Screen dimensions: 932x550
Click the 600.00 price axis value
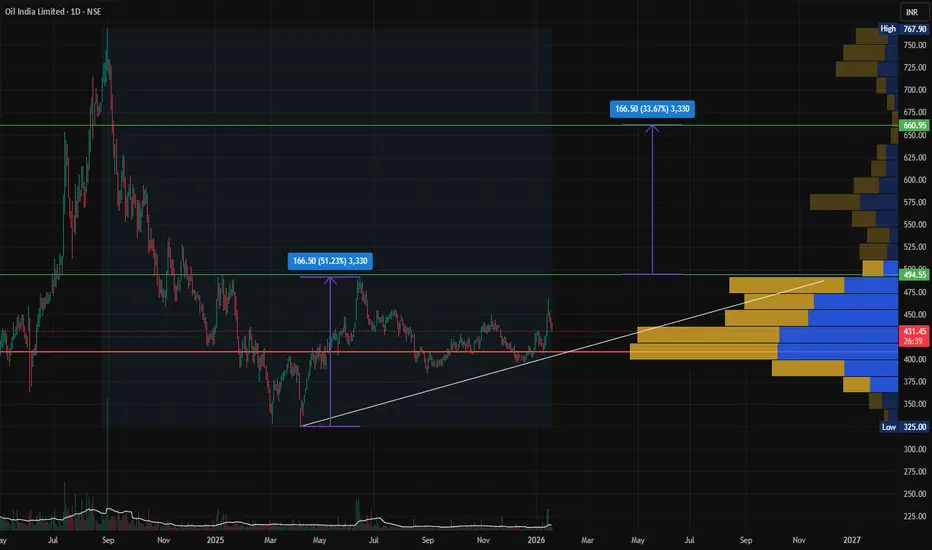(915, 180)
